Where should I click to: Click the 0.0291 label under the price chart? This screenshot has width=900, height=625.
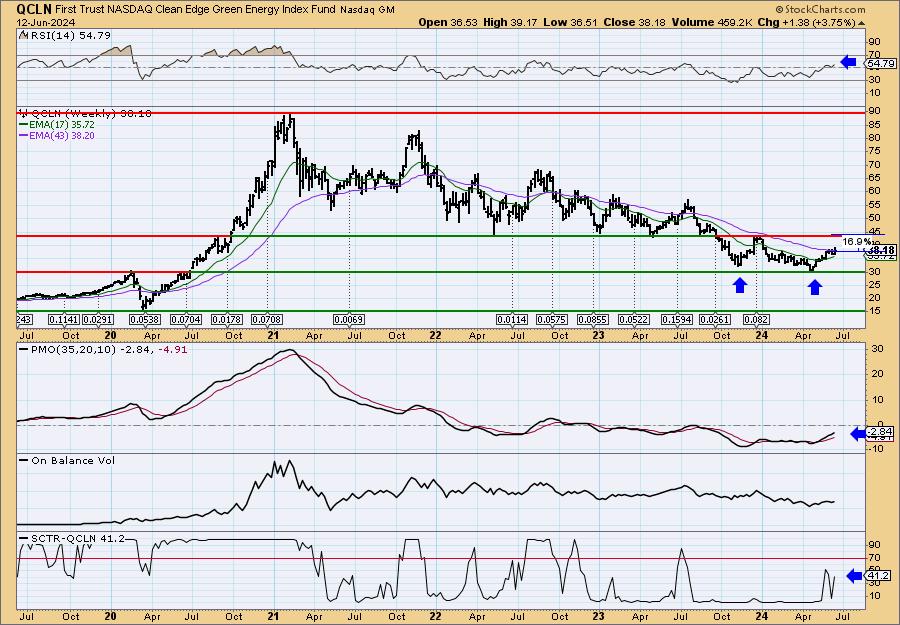coord(98,320)
